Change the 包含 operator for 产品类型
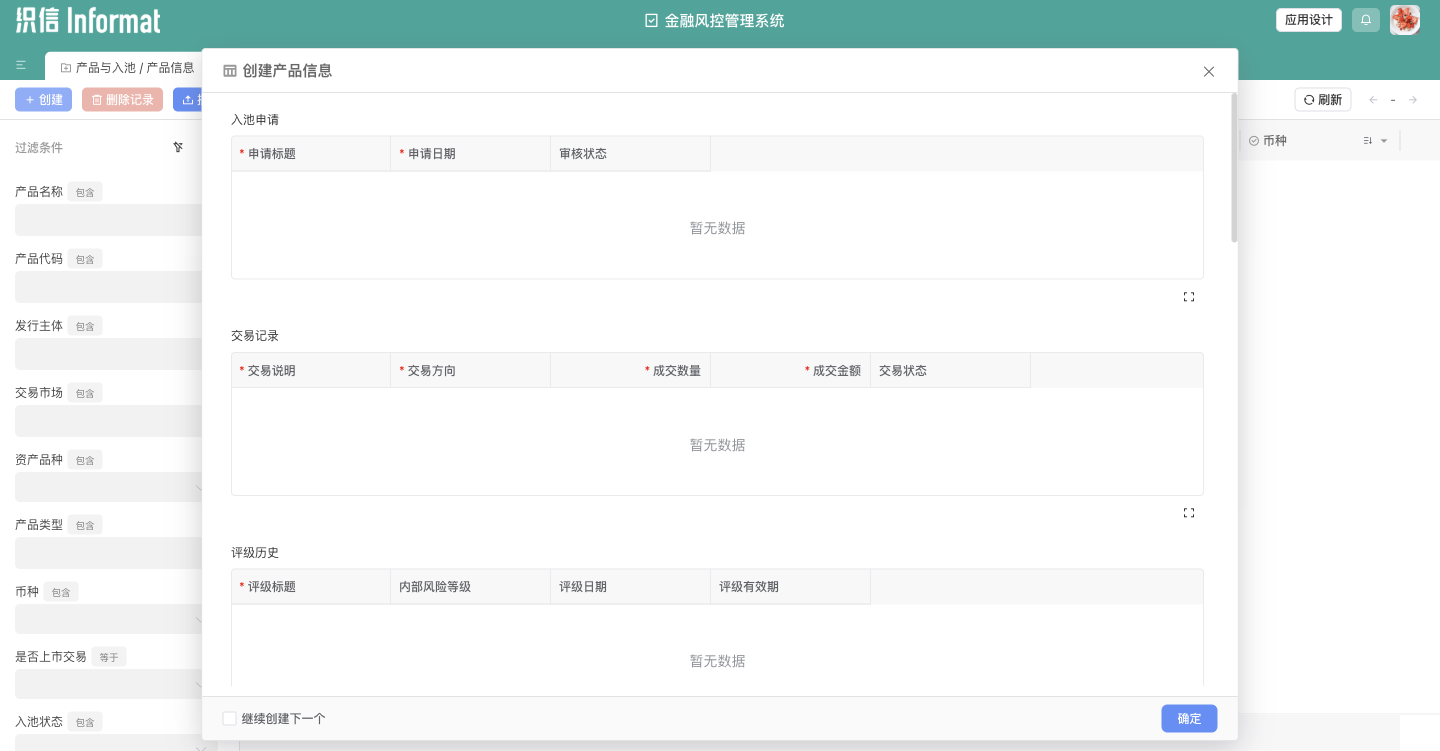The image size is (1440, 751). (85, 525)
